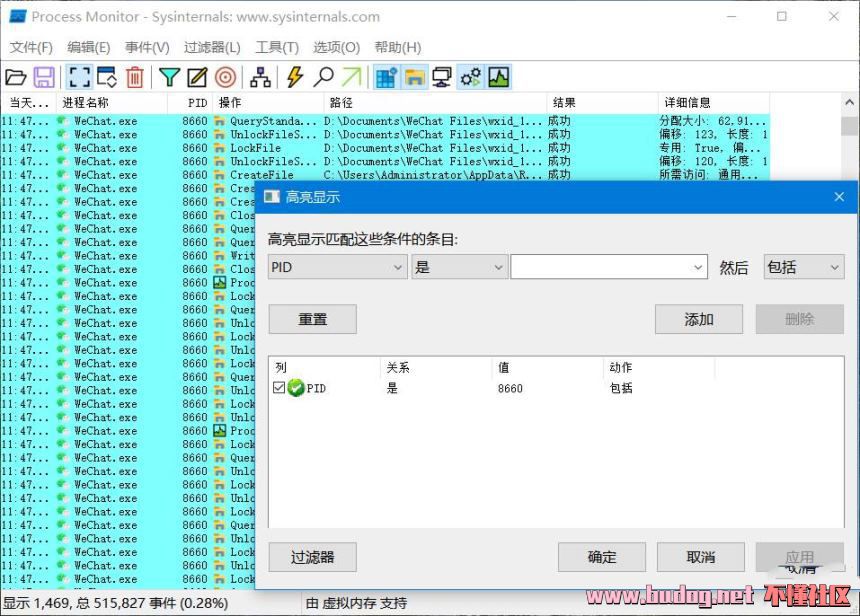Click the Save icon in toolbar

pyautogui.click(x=44, y=77)
